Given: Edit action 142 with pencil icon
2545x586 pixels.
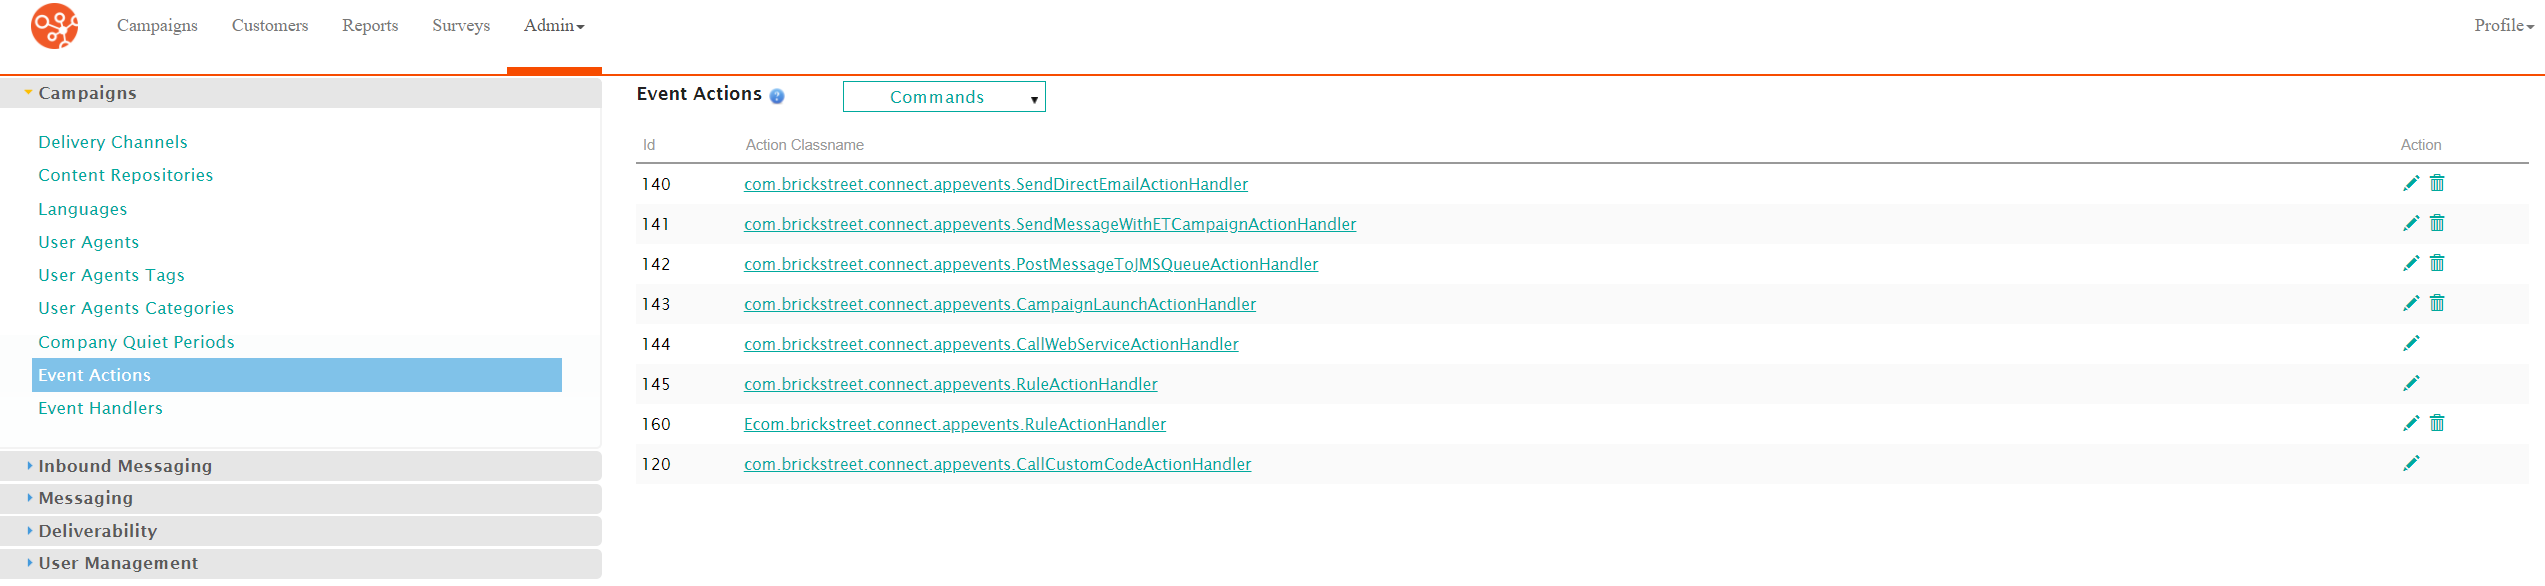Looking at the screenshot, I should 2411,263.
